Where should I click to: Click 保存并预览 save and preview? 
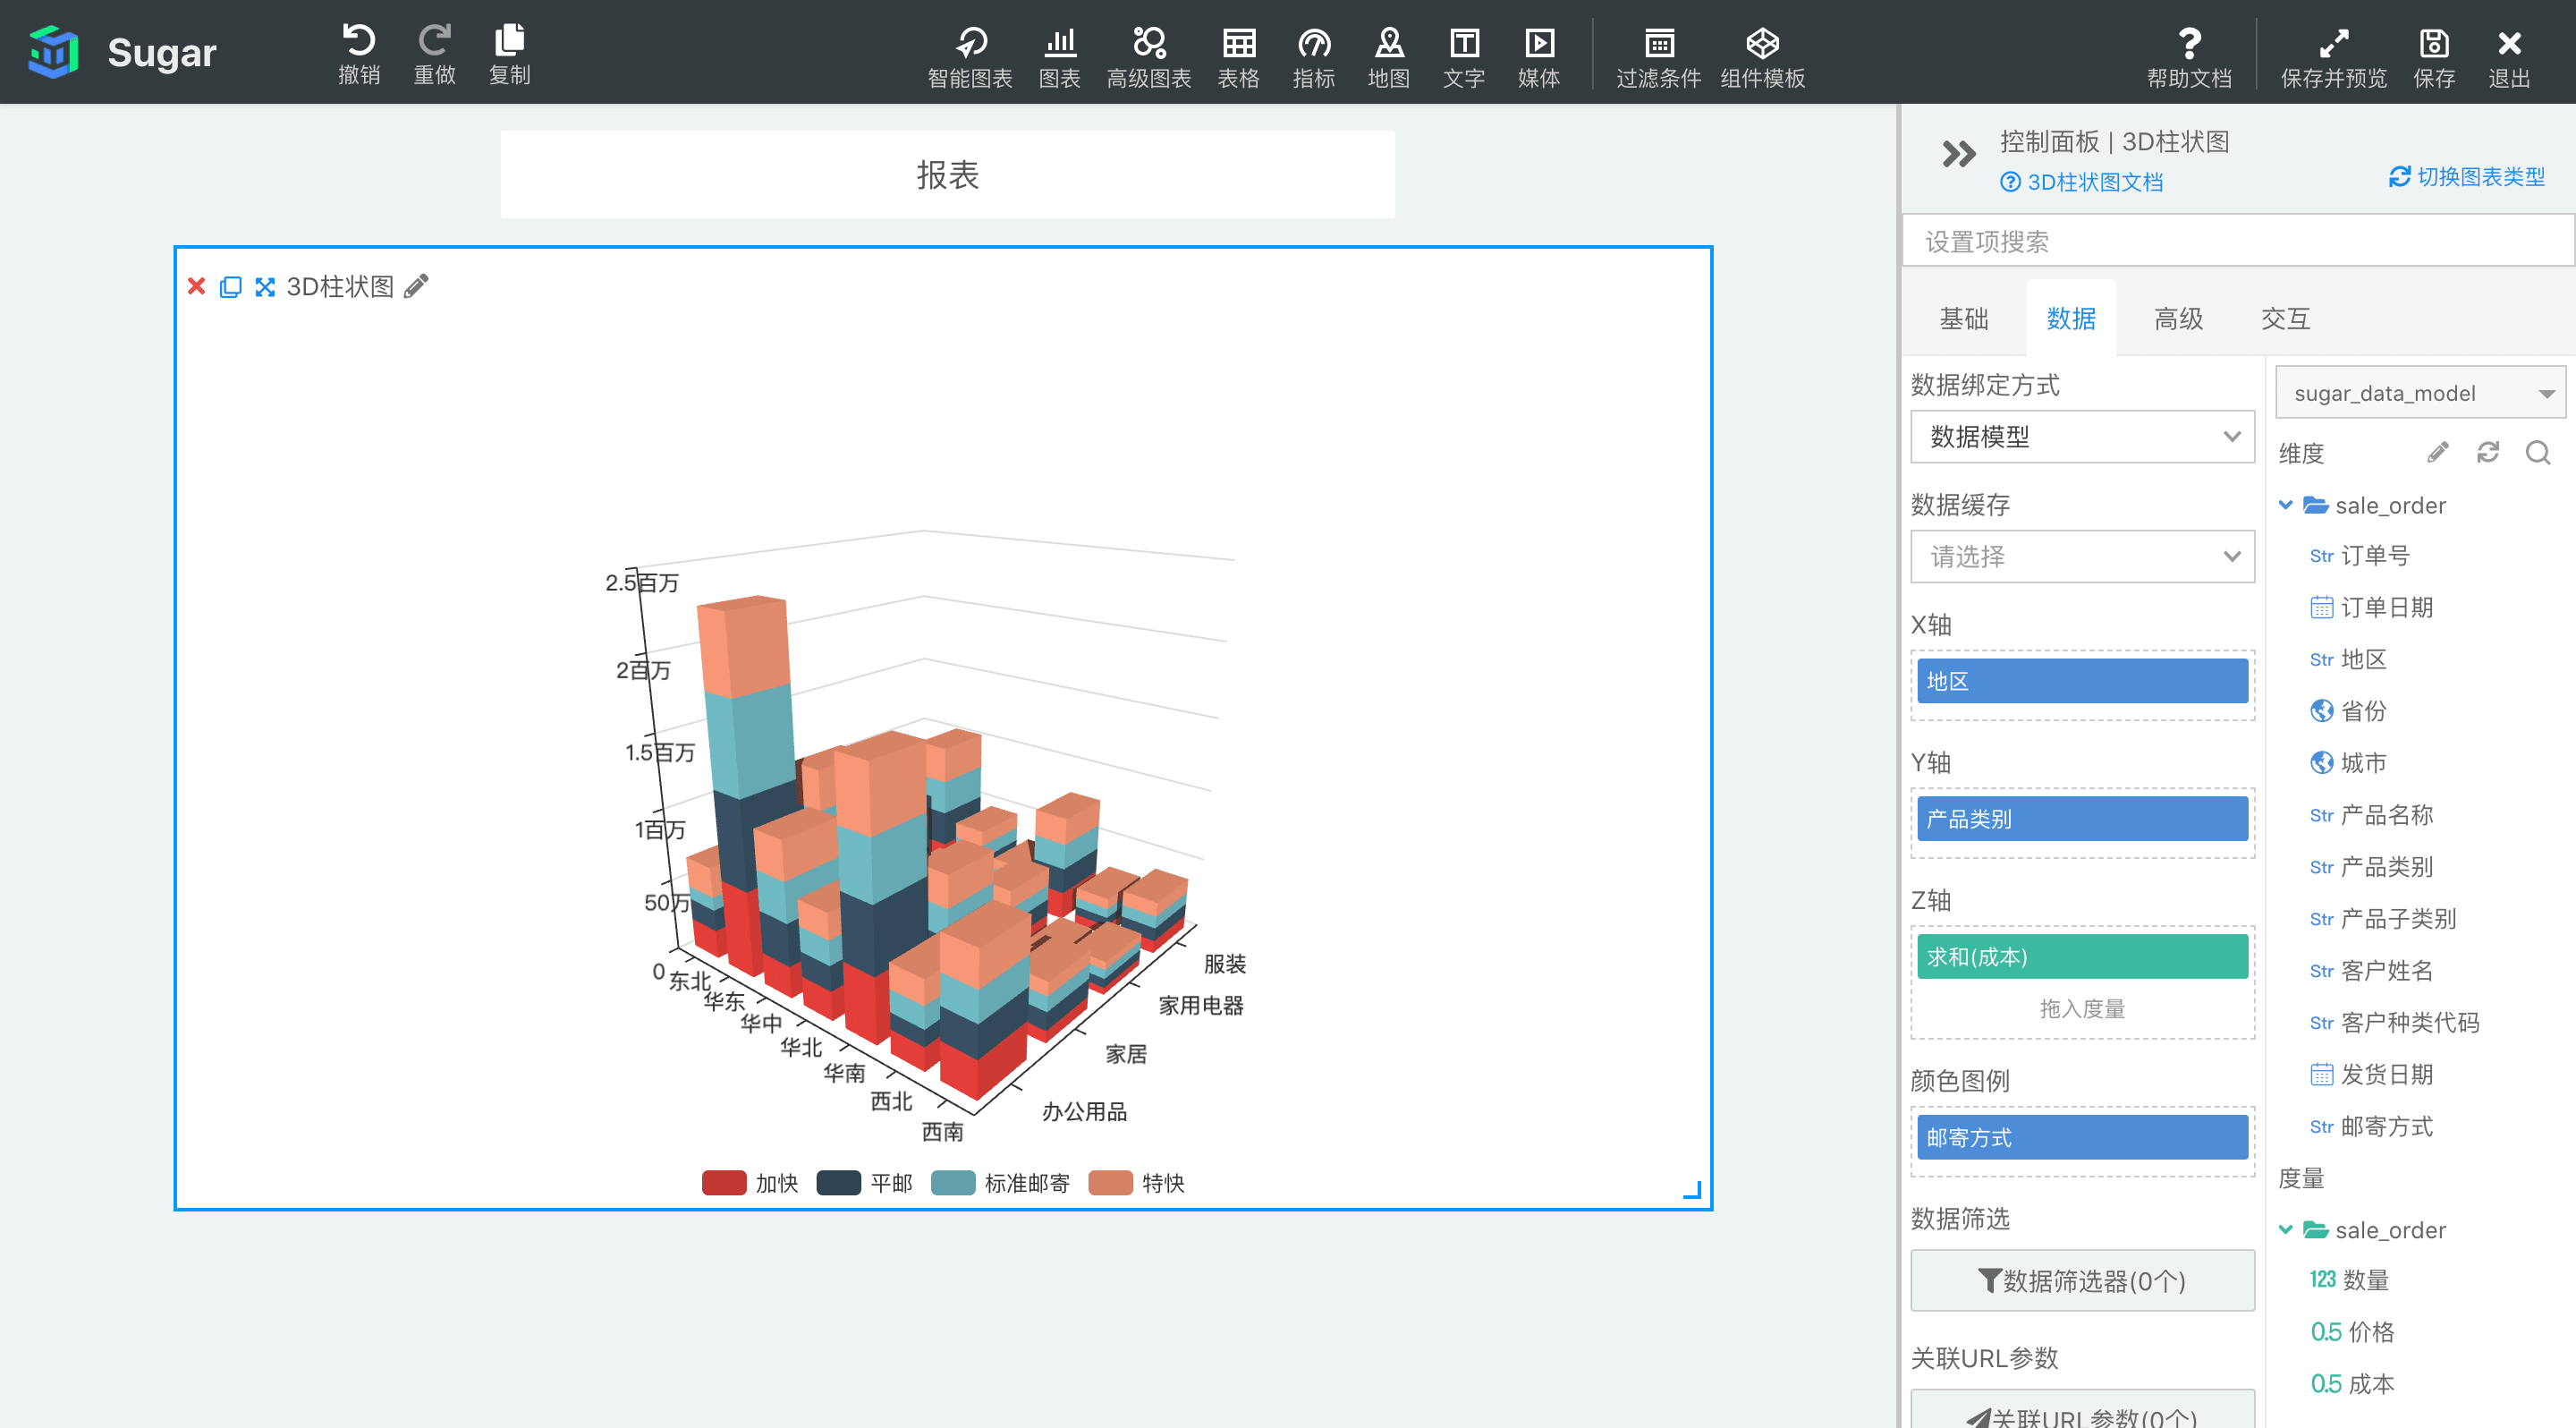(2333, 57)
